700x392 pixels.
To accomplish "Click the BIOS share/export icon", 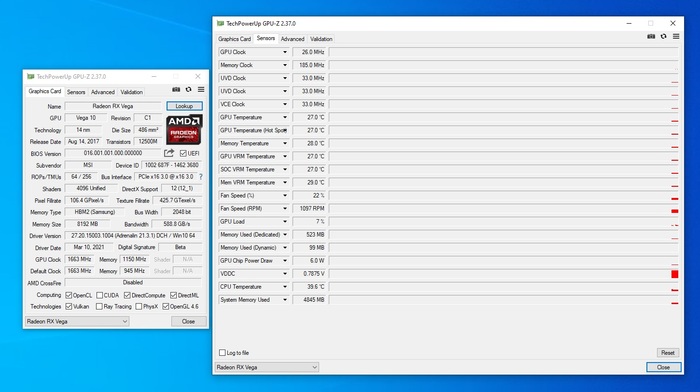I will [169, 153].
